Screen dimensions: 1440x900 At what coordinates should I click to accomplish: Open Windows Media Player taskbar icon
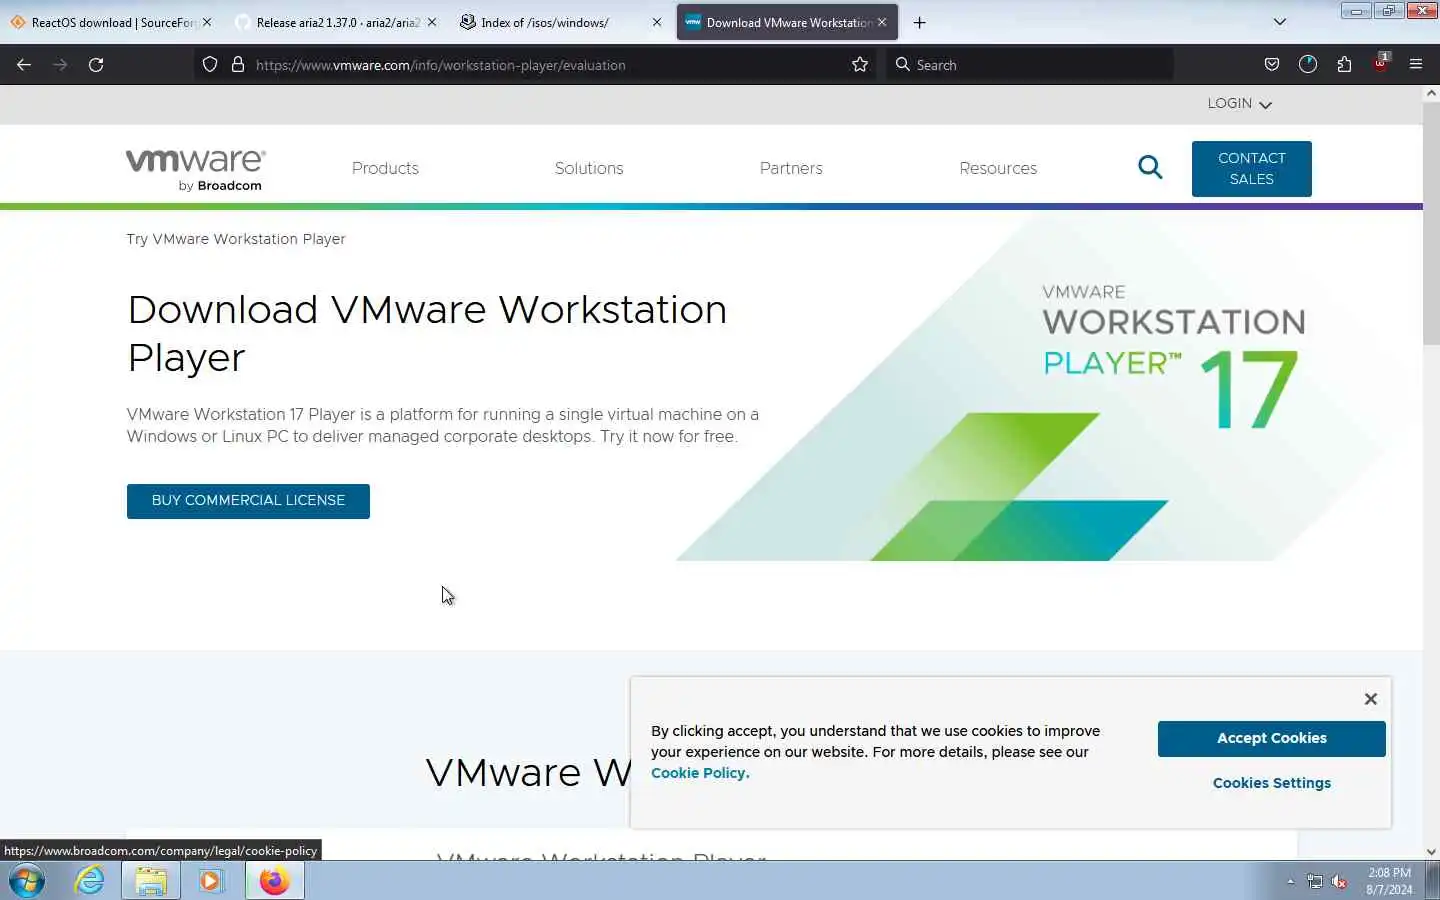[211, 881]
